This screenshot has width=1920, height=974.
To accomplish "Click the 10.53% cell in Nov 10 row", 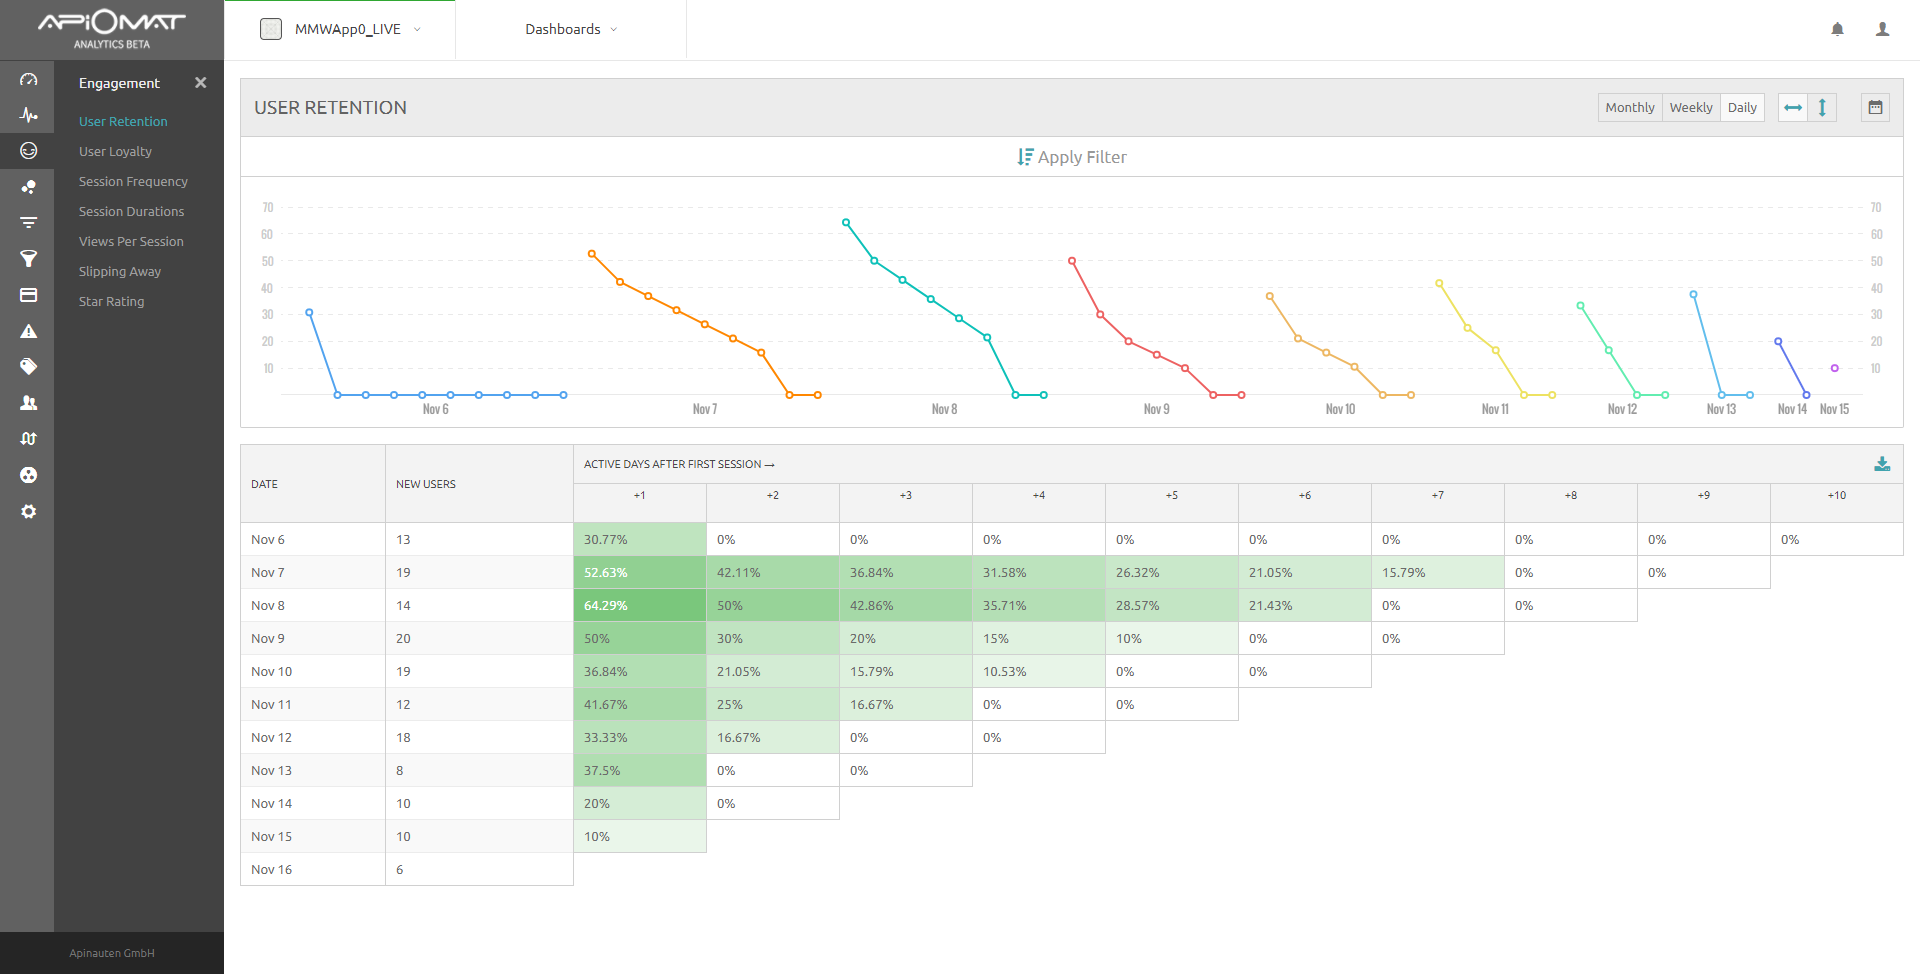I will pyautogui.click(x=1039, y=671).
